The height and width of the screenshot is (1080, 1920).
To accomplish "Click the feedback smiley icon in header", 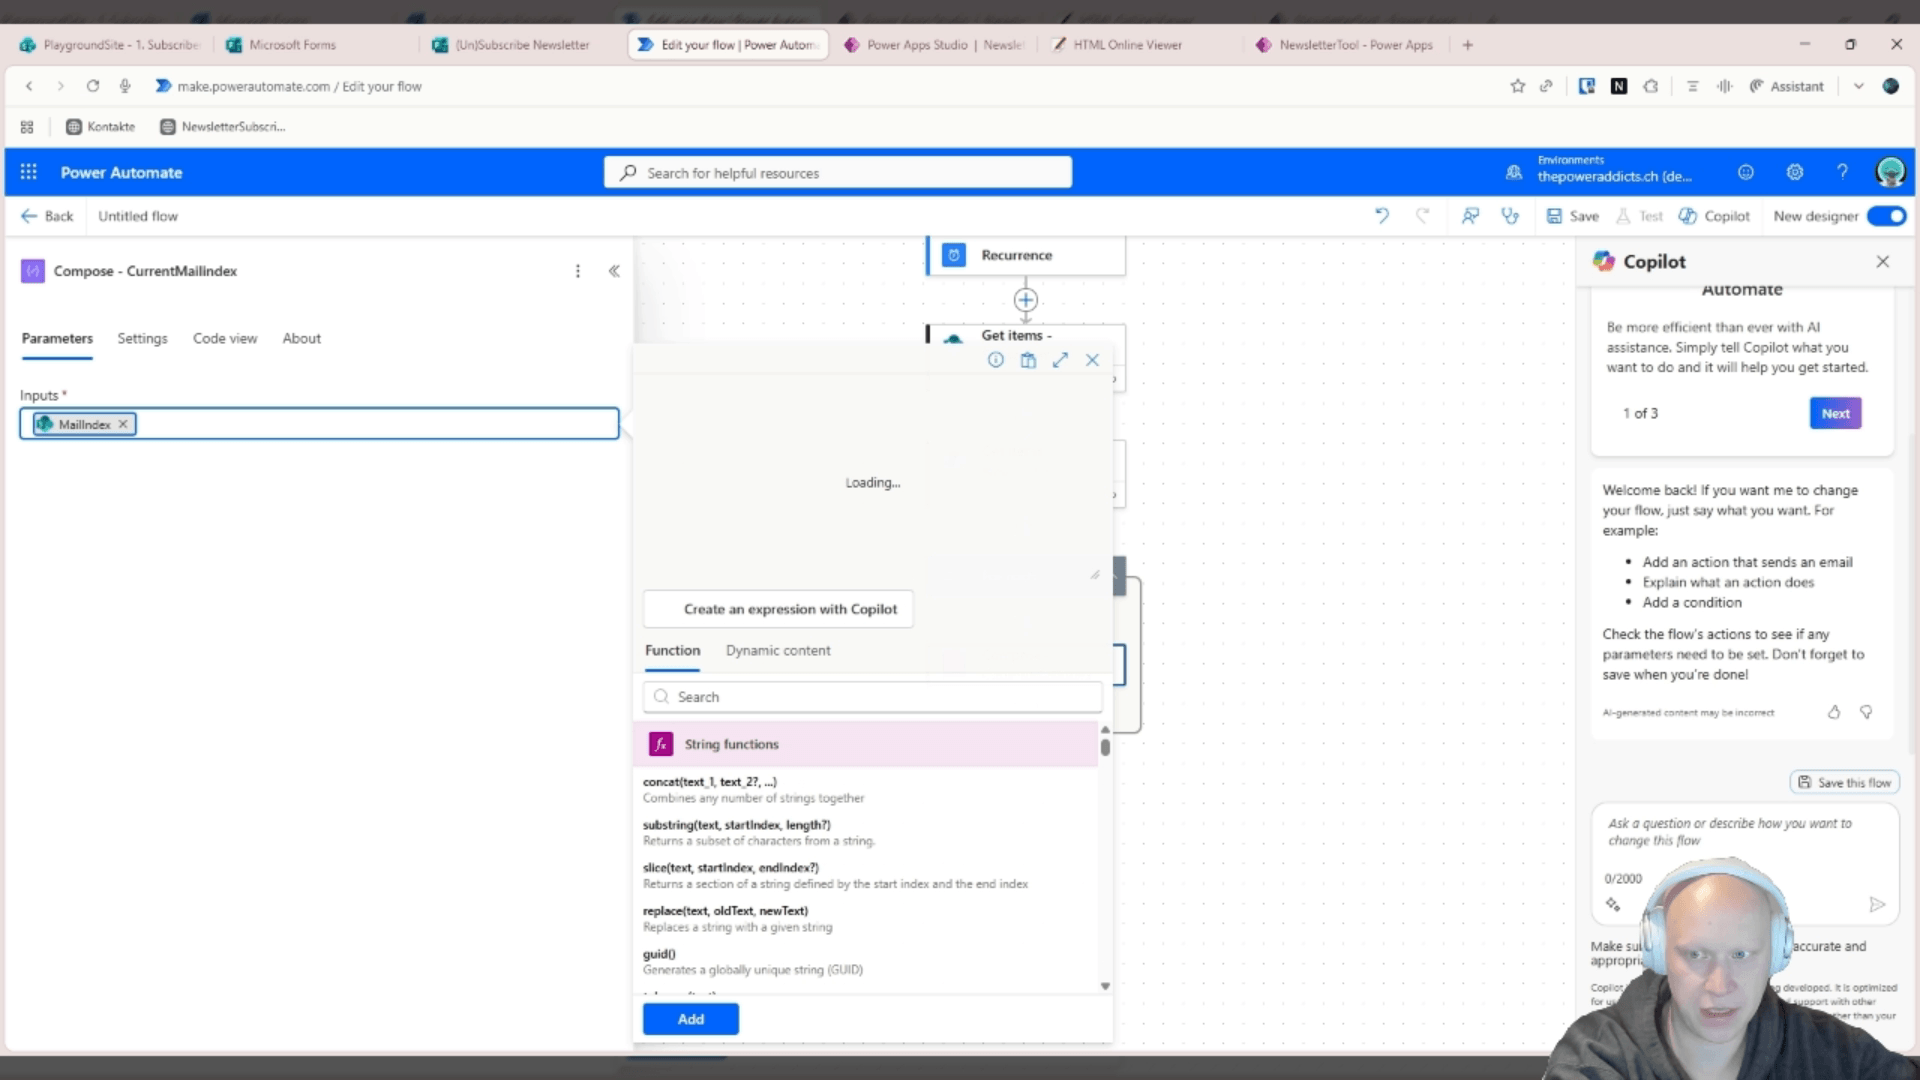I will point(1746,172).
